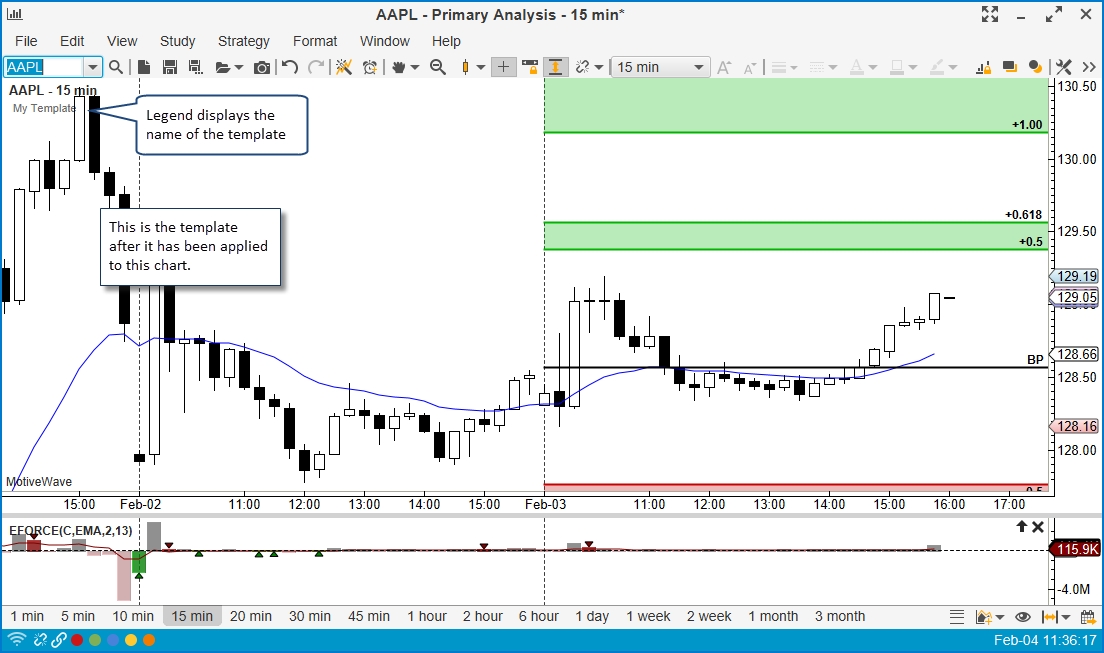Click the overlapping circles icon in toolbar
Screen dimensions: 1104x653
pyautogui.click(x=1035, y=67)
